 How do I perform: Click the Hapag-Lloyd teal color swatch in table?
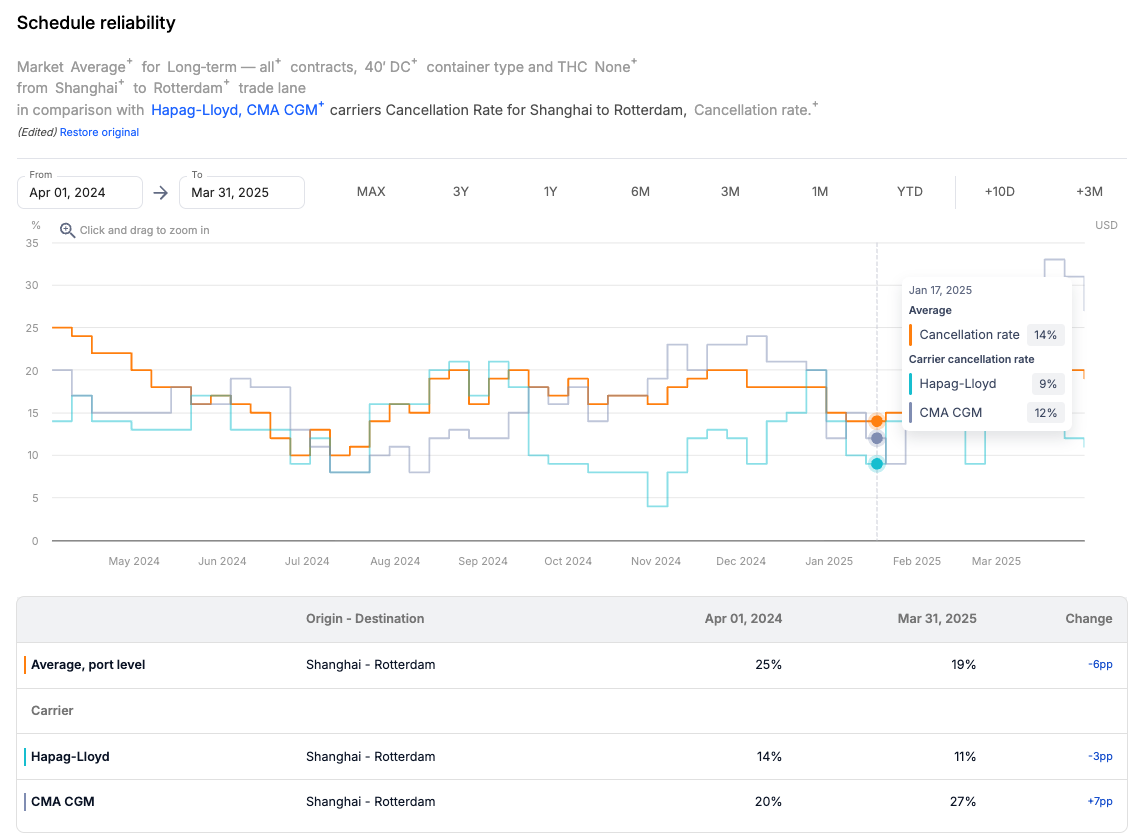coord(25,757)
